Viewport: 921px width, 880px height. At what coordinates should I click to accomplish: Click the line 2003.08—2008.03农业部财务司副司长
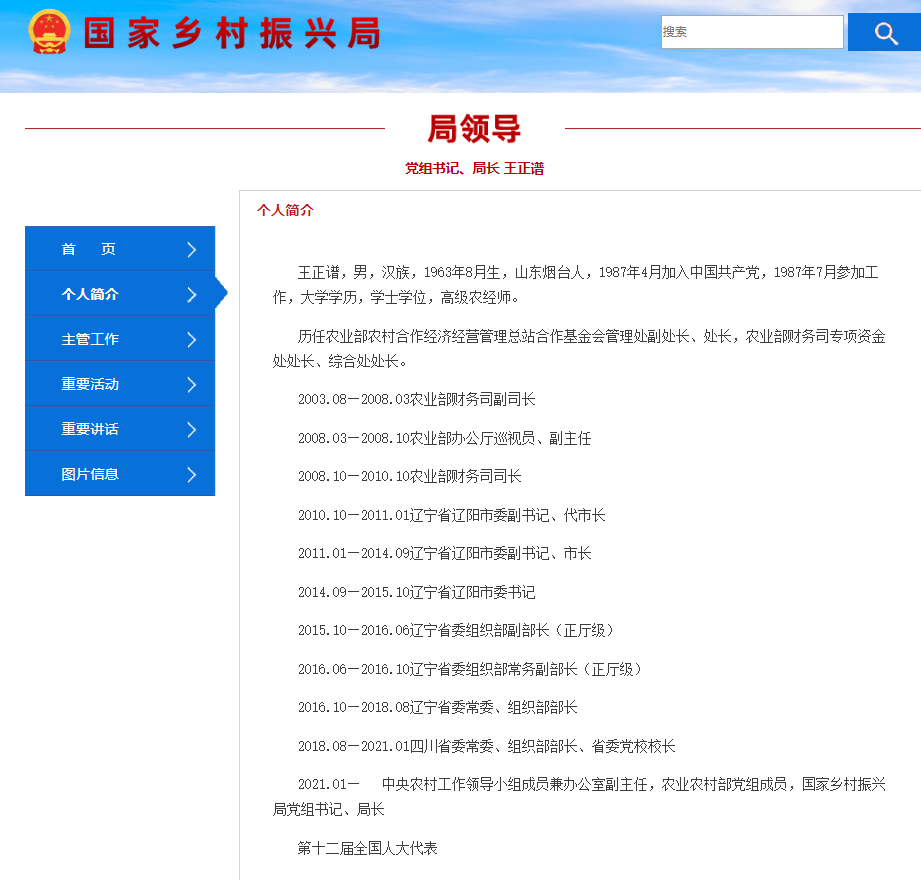coord(416,399)
